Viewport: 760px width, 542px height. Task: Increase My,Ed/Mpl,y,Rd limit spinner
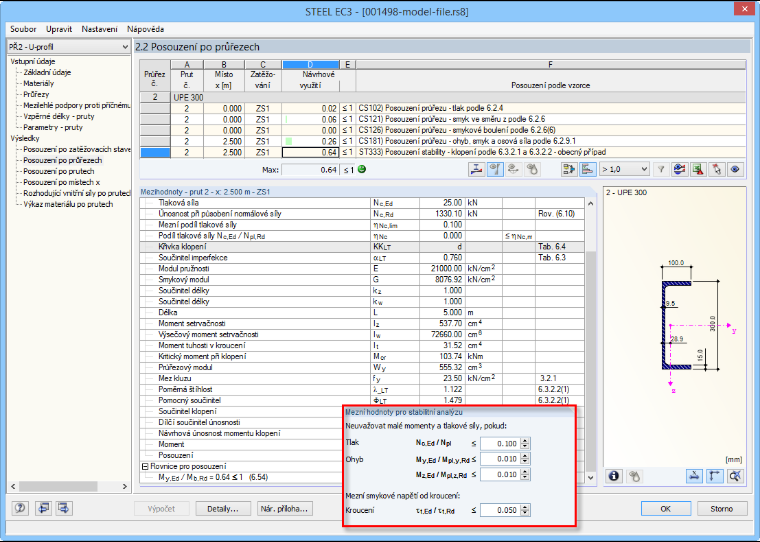(x=525, y=456)
